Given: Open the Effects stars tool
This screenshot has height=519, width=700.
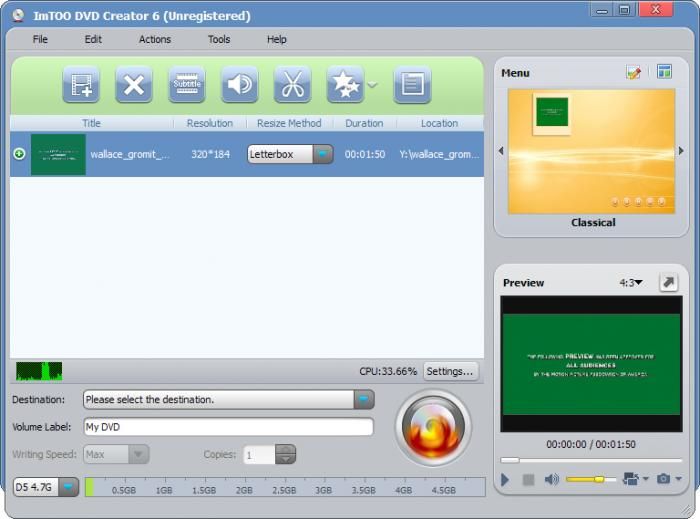Looking at the screenshot, I should coord(345,84).
